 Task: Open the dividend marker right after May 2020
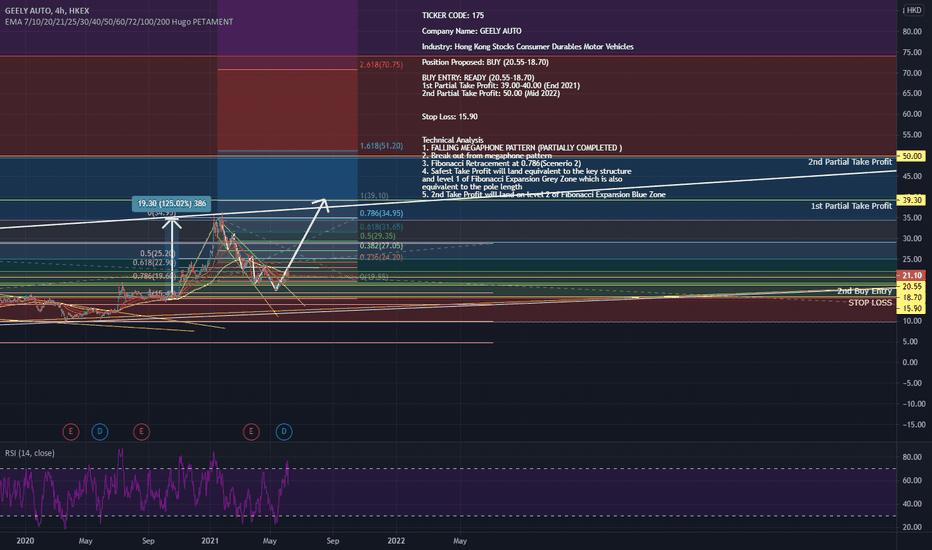pos(100,432)
